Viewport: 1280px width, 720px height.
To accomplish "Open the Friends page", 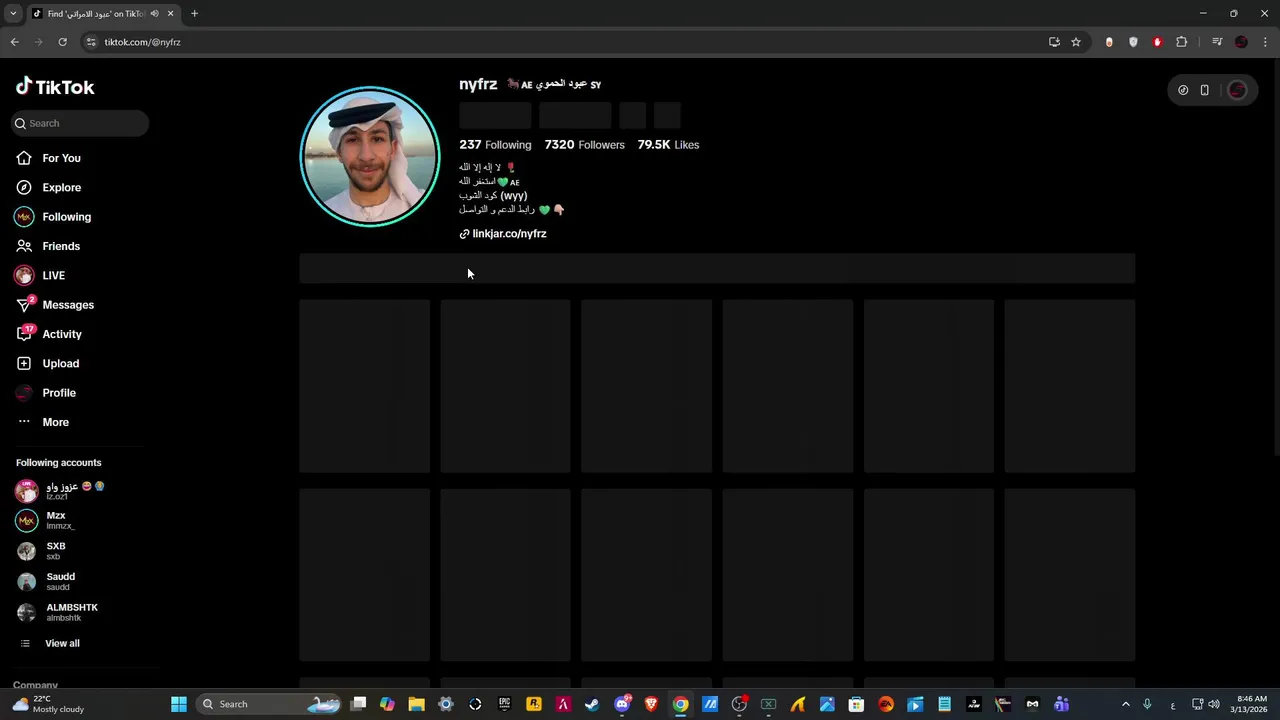I will [x=61, y=246].
